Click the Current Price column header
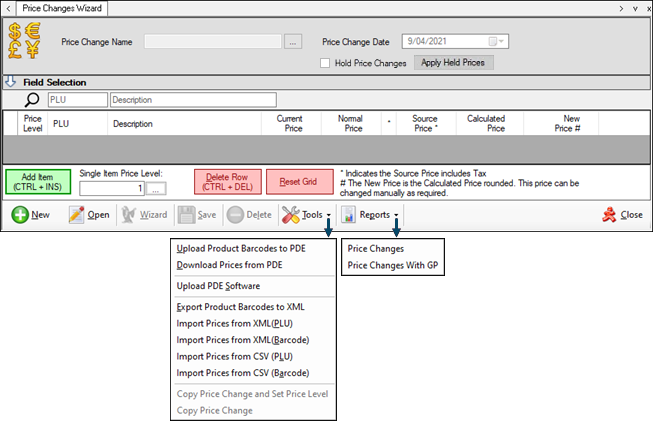This screenshot has width=653, height=421. coord(290,123)
